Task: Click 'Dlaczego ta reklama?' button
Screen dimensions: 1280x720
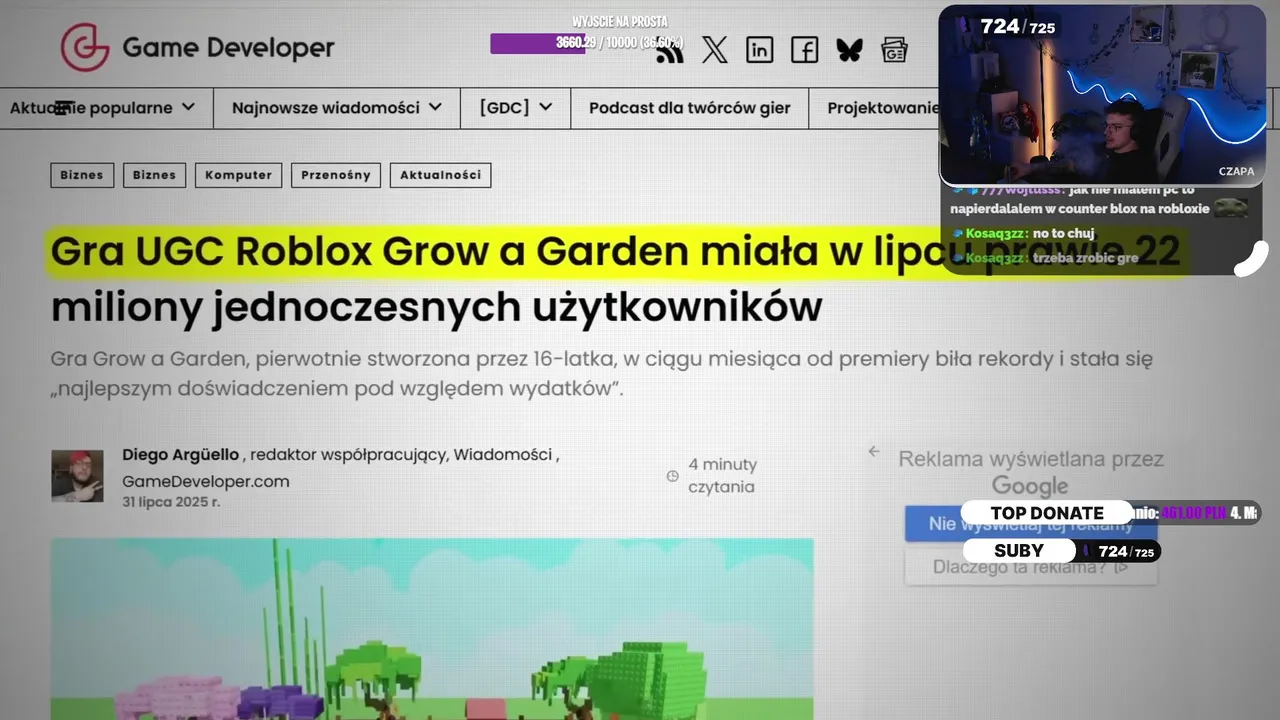Action: coord(1031,567)
